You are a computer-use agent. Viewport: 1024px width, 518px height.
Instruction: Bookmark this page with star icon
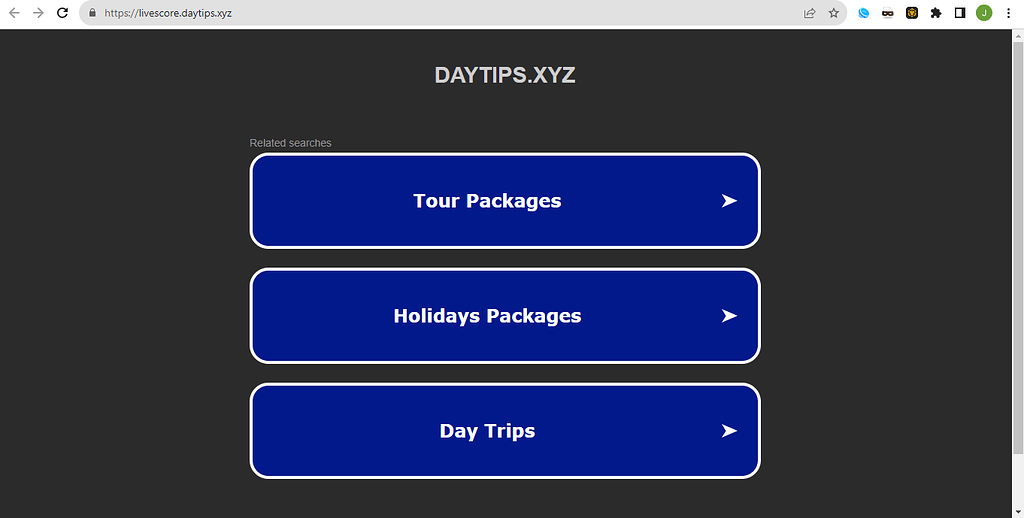point(833,13)
